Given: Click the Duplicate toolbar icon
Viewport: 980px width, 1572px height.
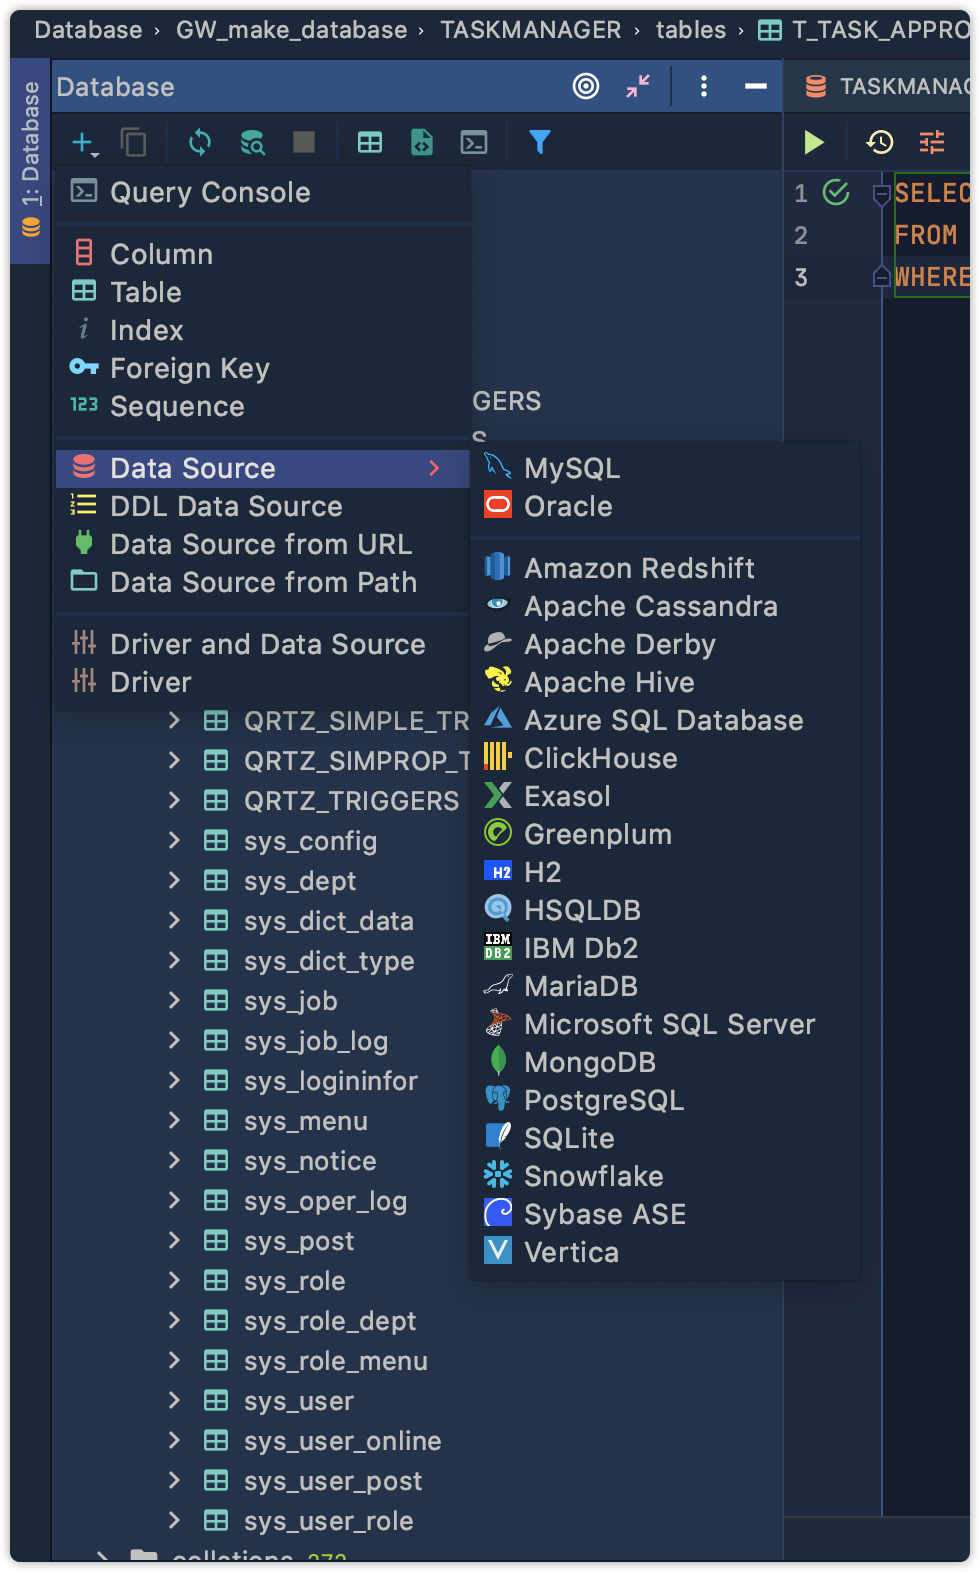Looking at the screenshot, I should point(133,143).
